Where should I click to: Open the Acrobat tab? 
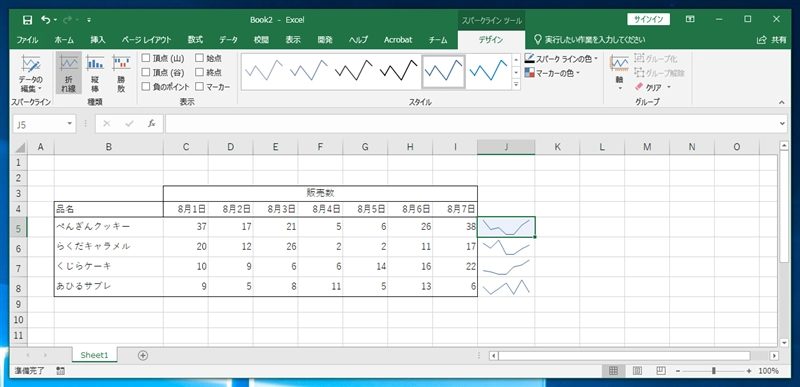(398, 40)
